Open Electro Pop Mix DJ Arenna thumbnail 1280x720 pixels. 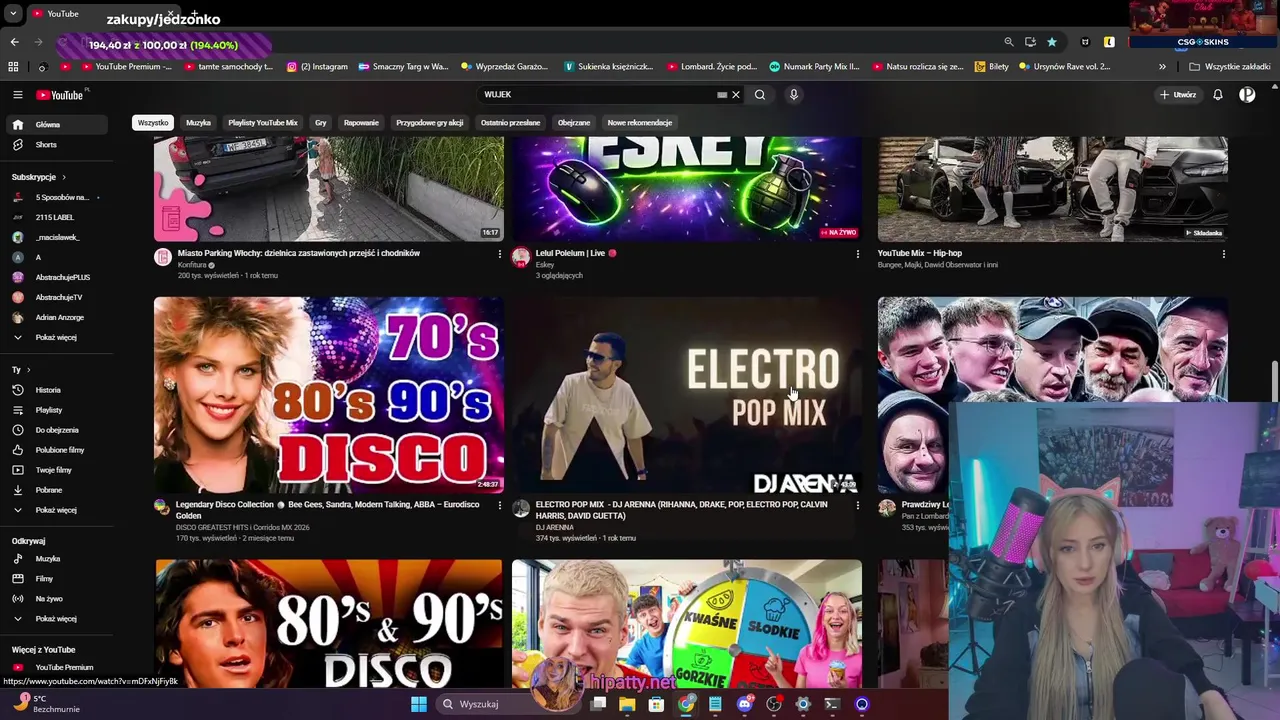pos(686,395)
